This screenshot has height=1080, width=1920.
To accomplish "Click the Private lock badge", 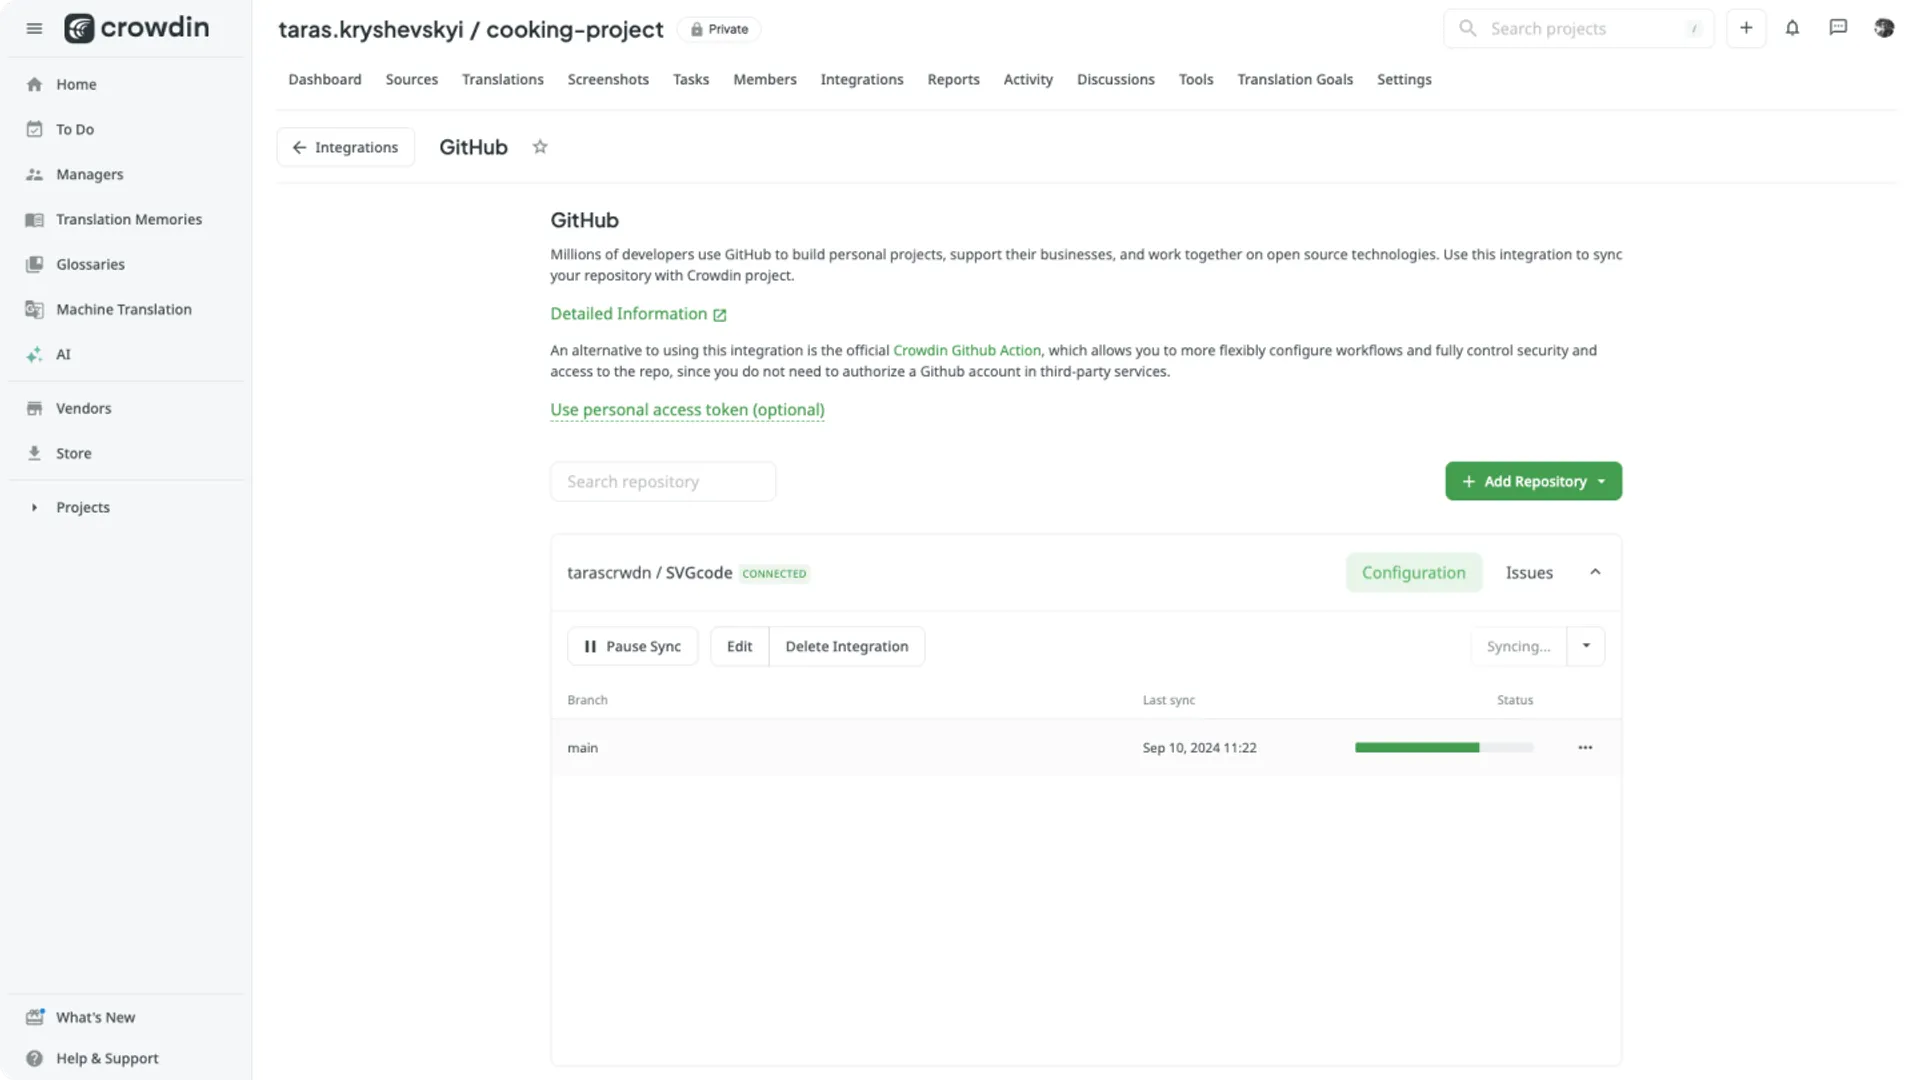I will pos(719,29).
